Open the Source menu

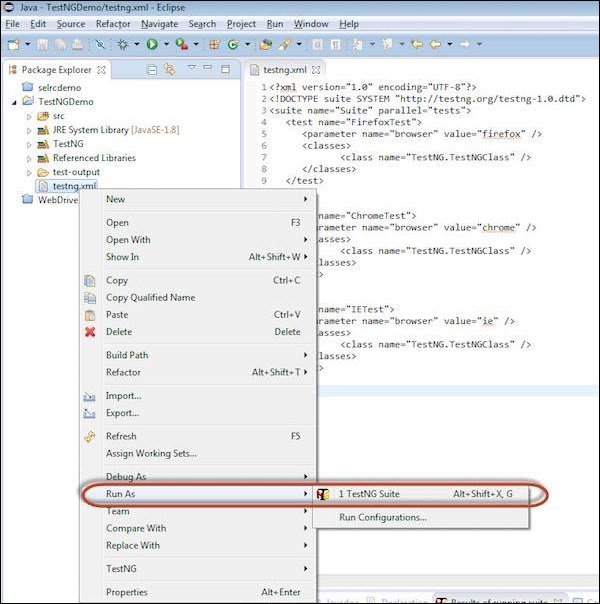(x=71, y=24)
